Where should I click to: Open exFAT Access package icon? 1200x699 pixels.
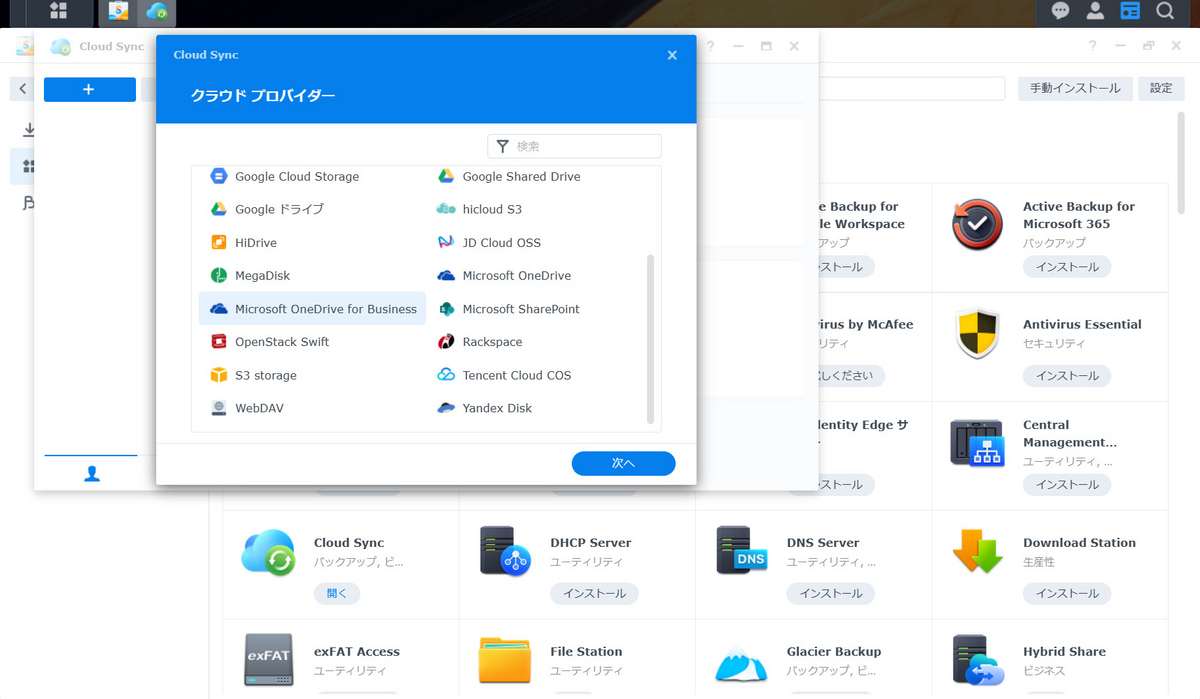pyautogui.click(x=269, y=660)
